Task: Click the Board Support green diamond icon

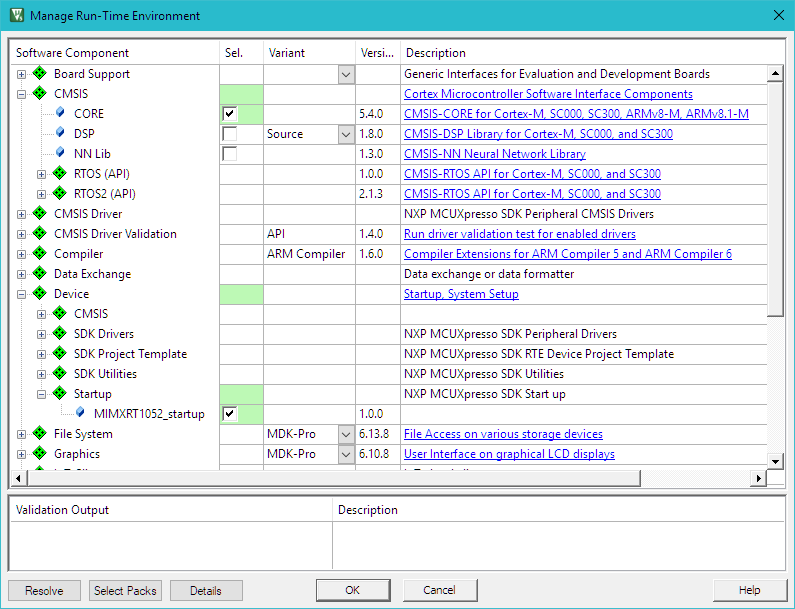Action: [x=40, y=74]
